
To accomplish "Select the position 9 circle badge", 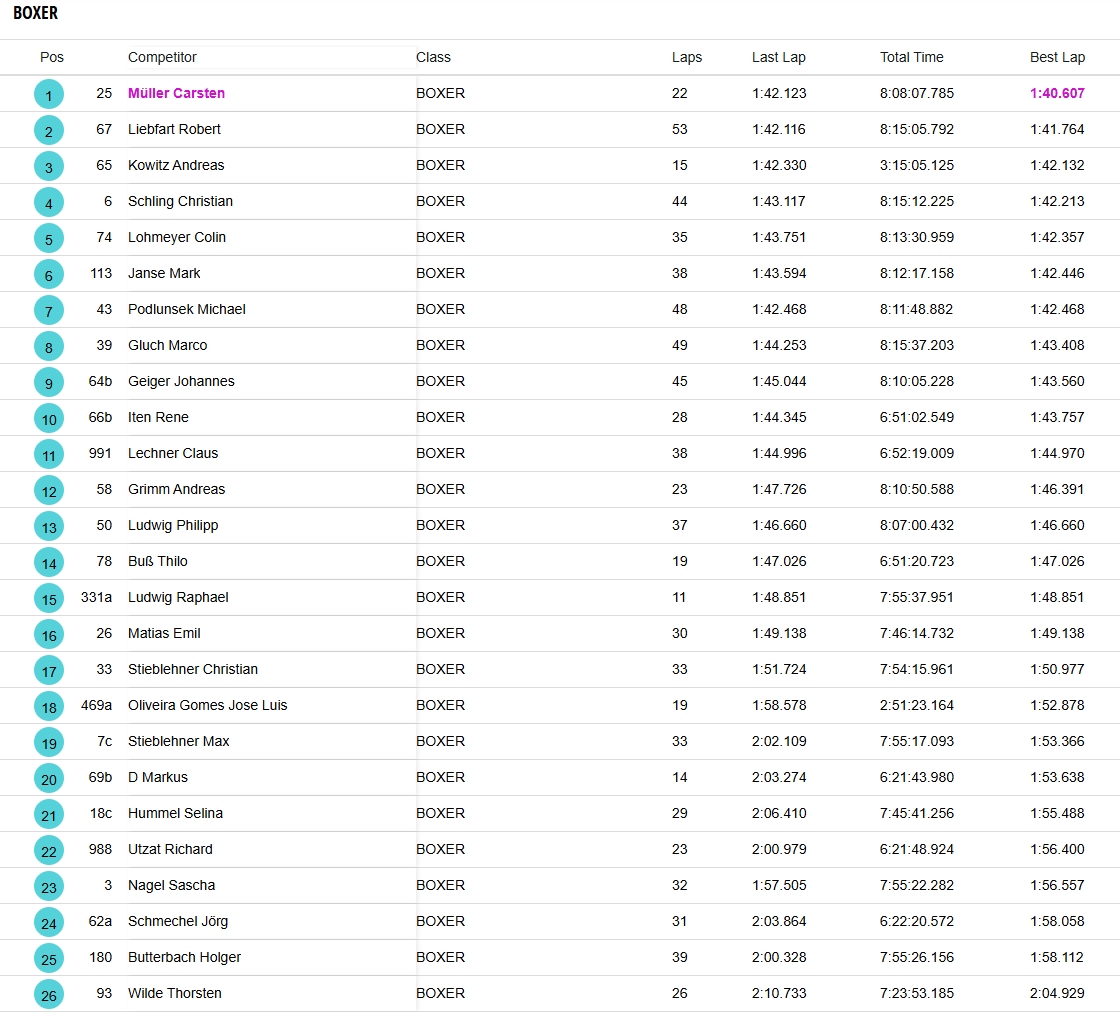I will [x=48, y=382].
